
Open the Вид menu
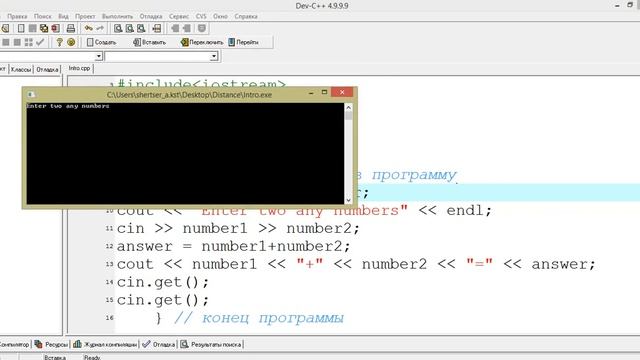tap(63, 16)
